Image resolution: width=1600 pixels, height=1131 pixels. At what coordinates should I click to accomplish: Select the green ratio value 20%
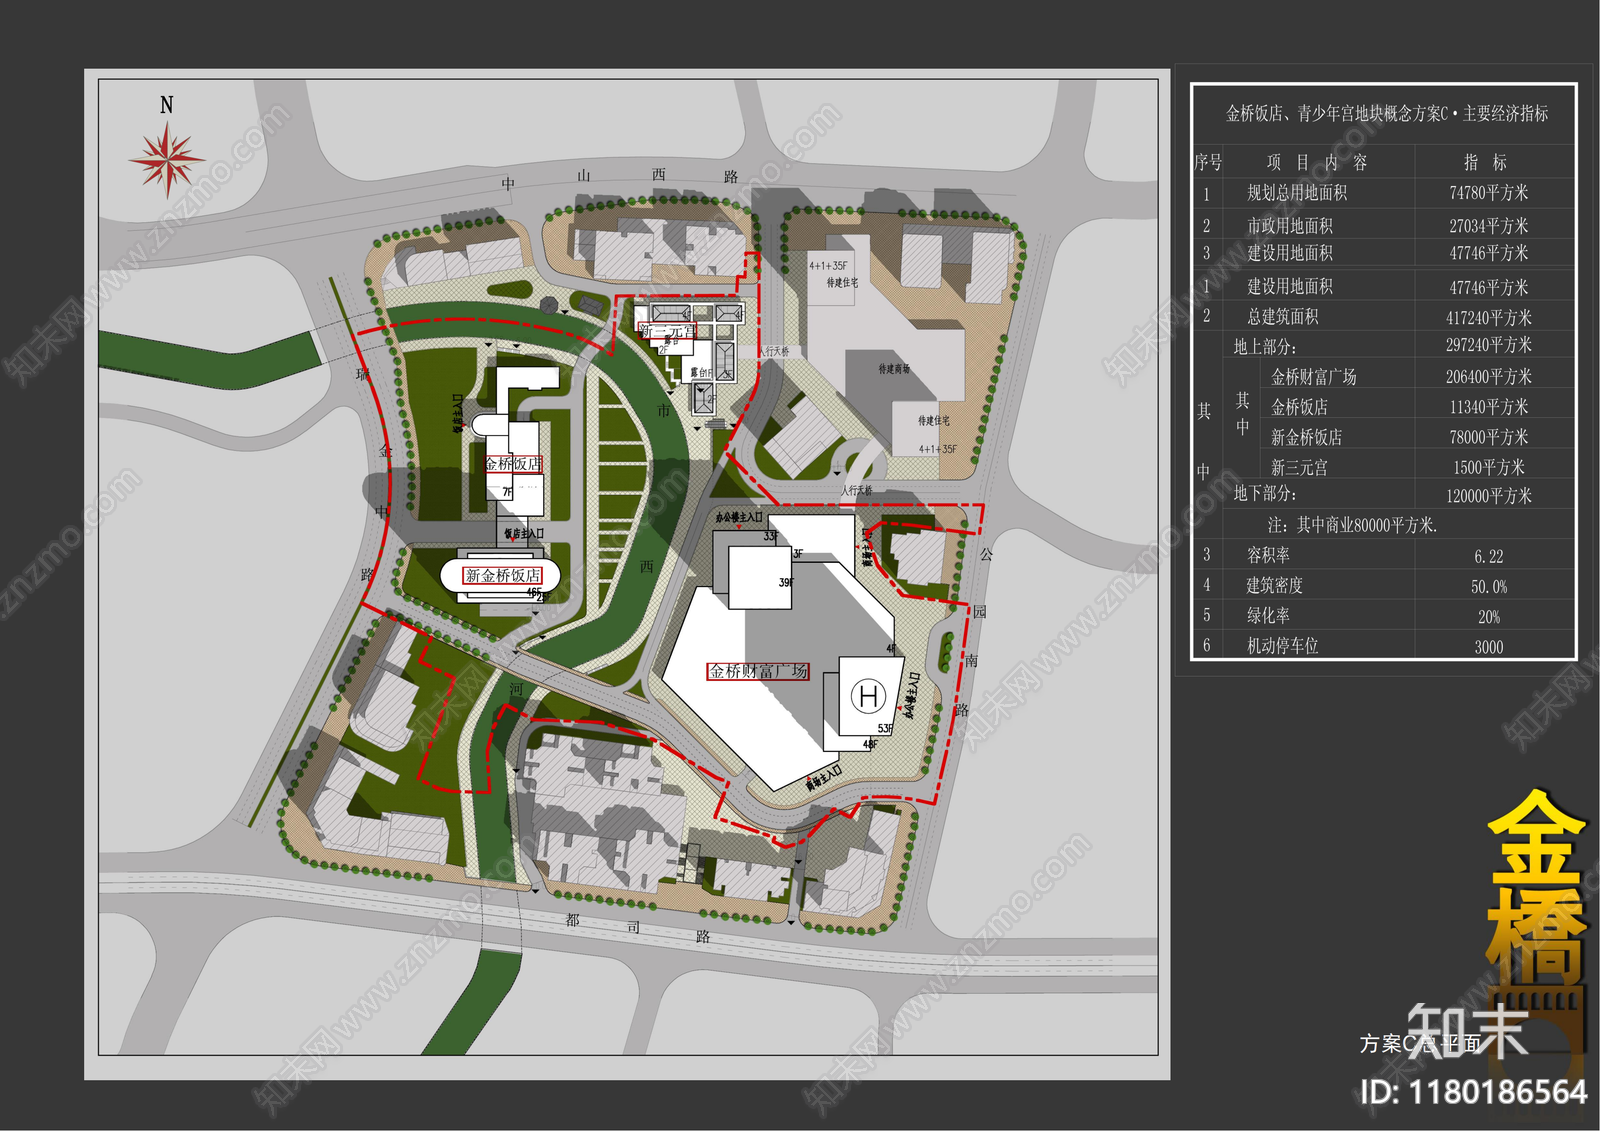click(1489, 617)
